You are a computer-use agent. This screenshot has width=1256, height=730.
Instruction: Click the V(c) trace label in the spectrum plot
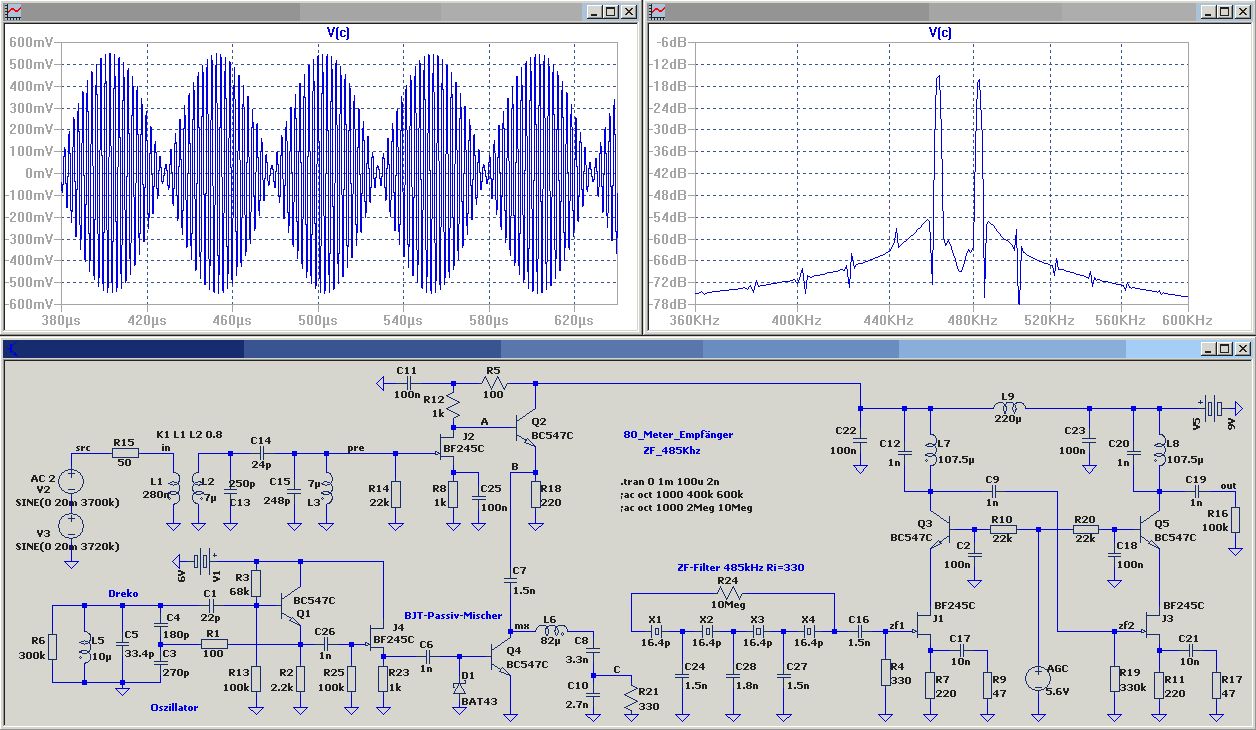[x=939, y=32]
